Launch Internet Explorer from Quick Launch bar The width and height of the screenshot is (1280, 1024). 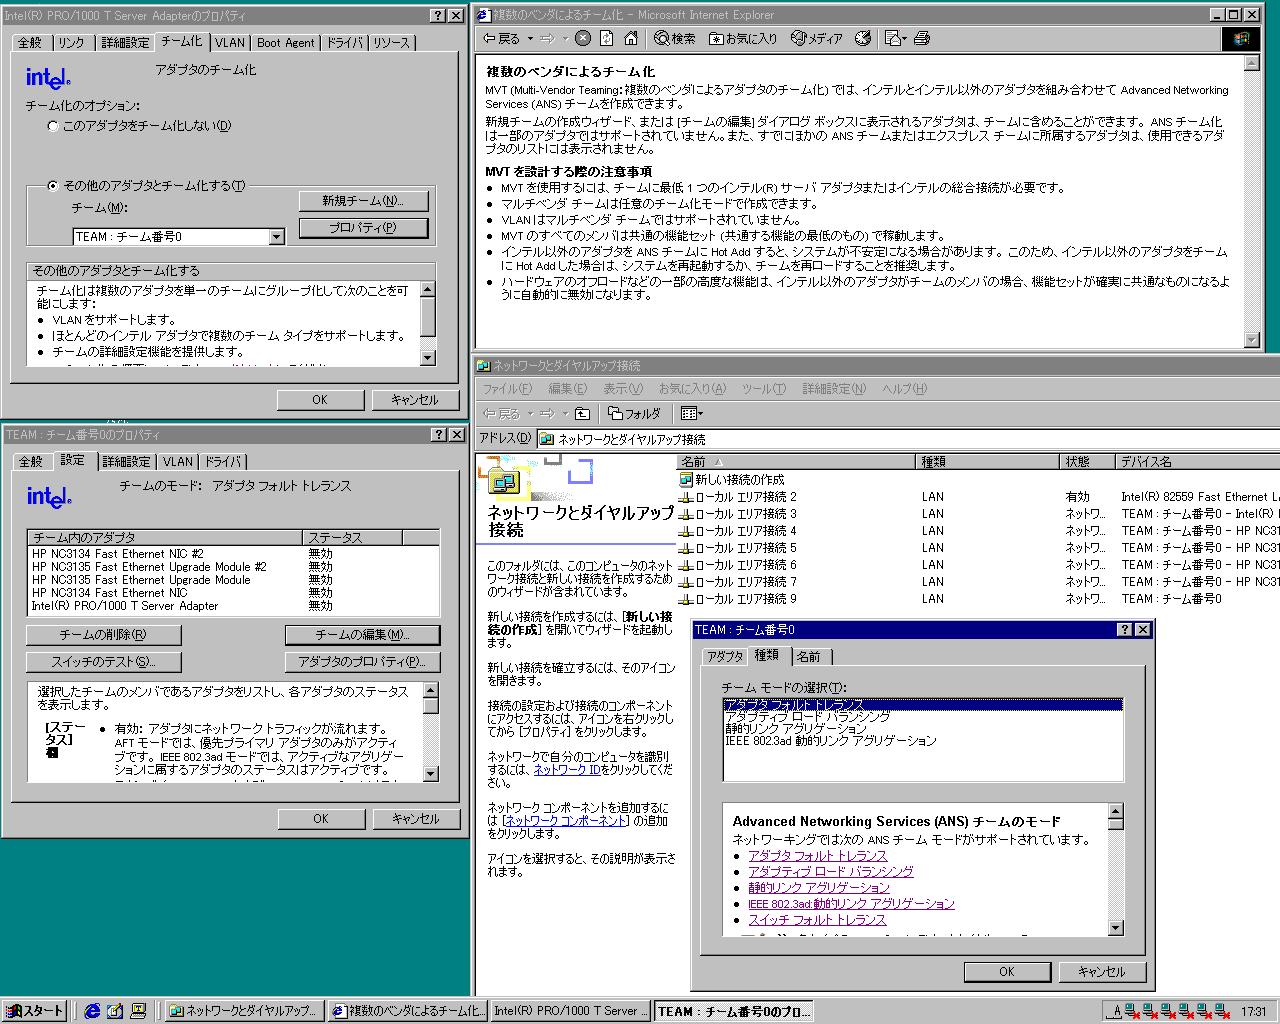pyautogui.click(x=93, y=1011)
